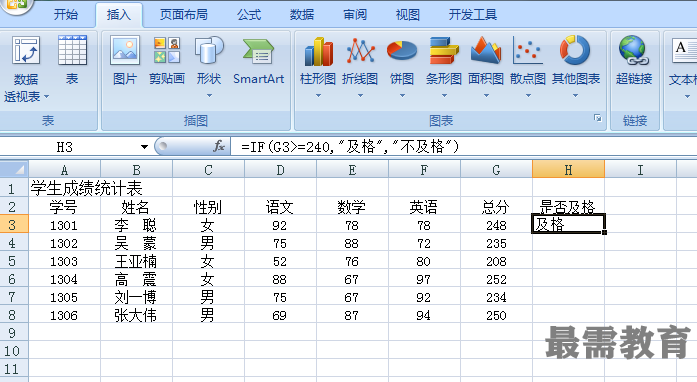Insert a hyperlink via 超链接 icon

click(634, 50)
